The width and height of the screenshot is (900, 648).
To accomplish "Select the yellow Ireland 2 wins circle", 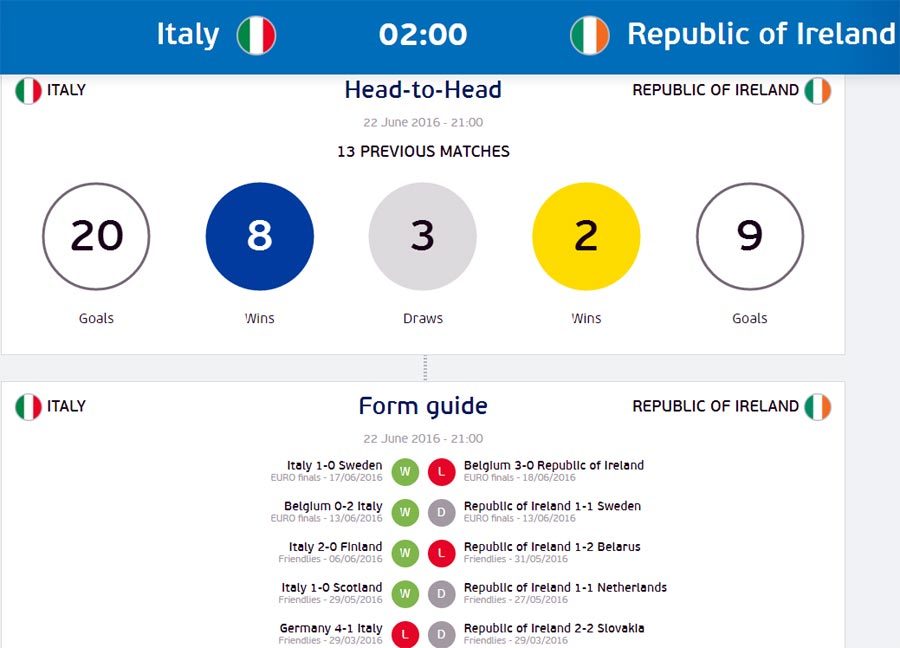I will click(586, 236).
